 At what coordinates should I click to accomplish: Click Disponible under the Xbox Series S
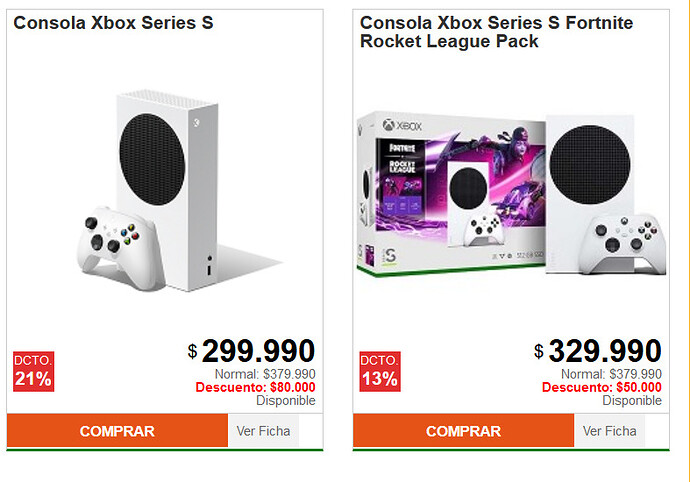point(285,400)
